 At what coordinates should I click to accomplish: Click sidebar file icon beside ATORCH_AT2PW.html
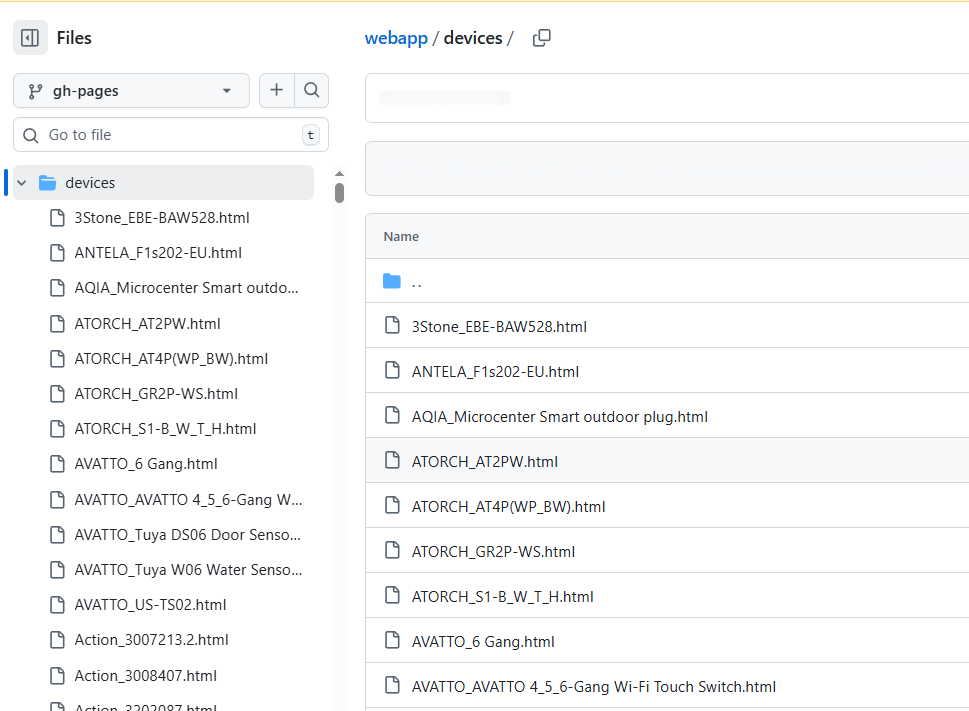(57, 324)
